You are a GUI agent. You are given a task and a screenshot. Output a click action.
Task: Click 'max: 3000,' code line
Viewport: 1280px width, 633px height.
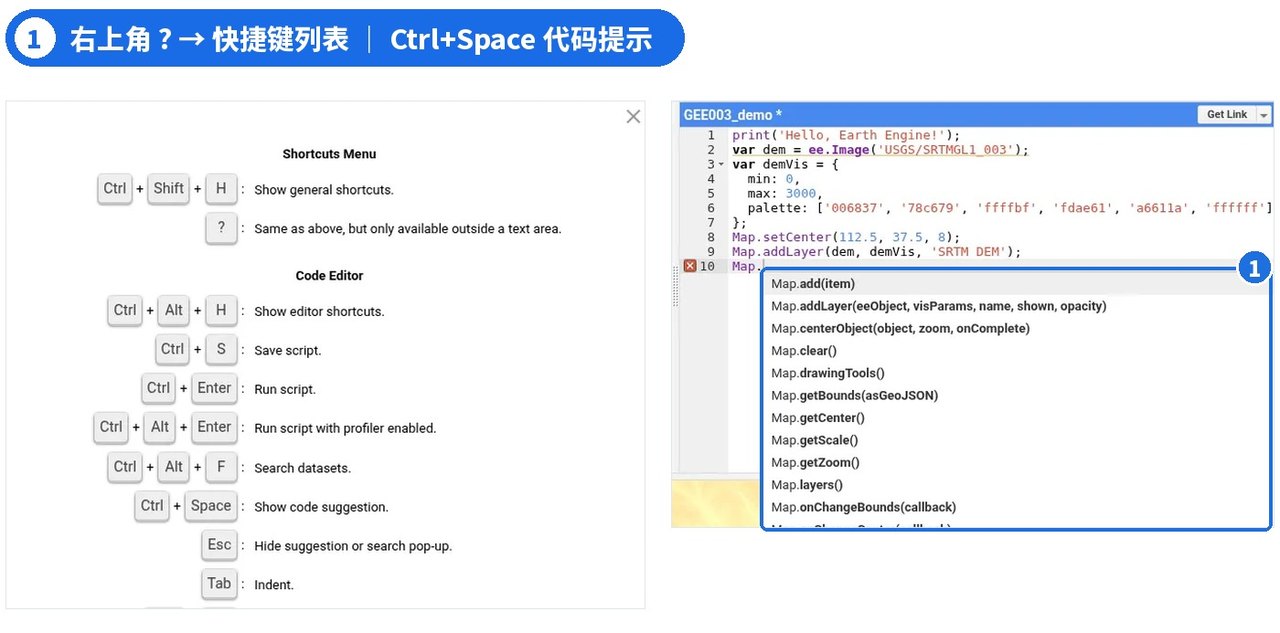click(x=784, y=193)
